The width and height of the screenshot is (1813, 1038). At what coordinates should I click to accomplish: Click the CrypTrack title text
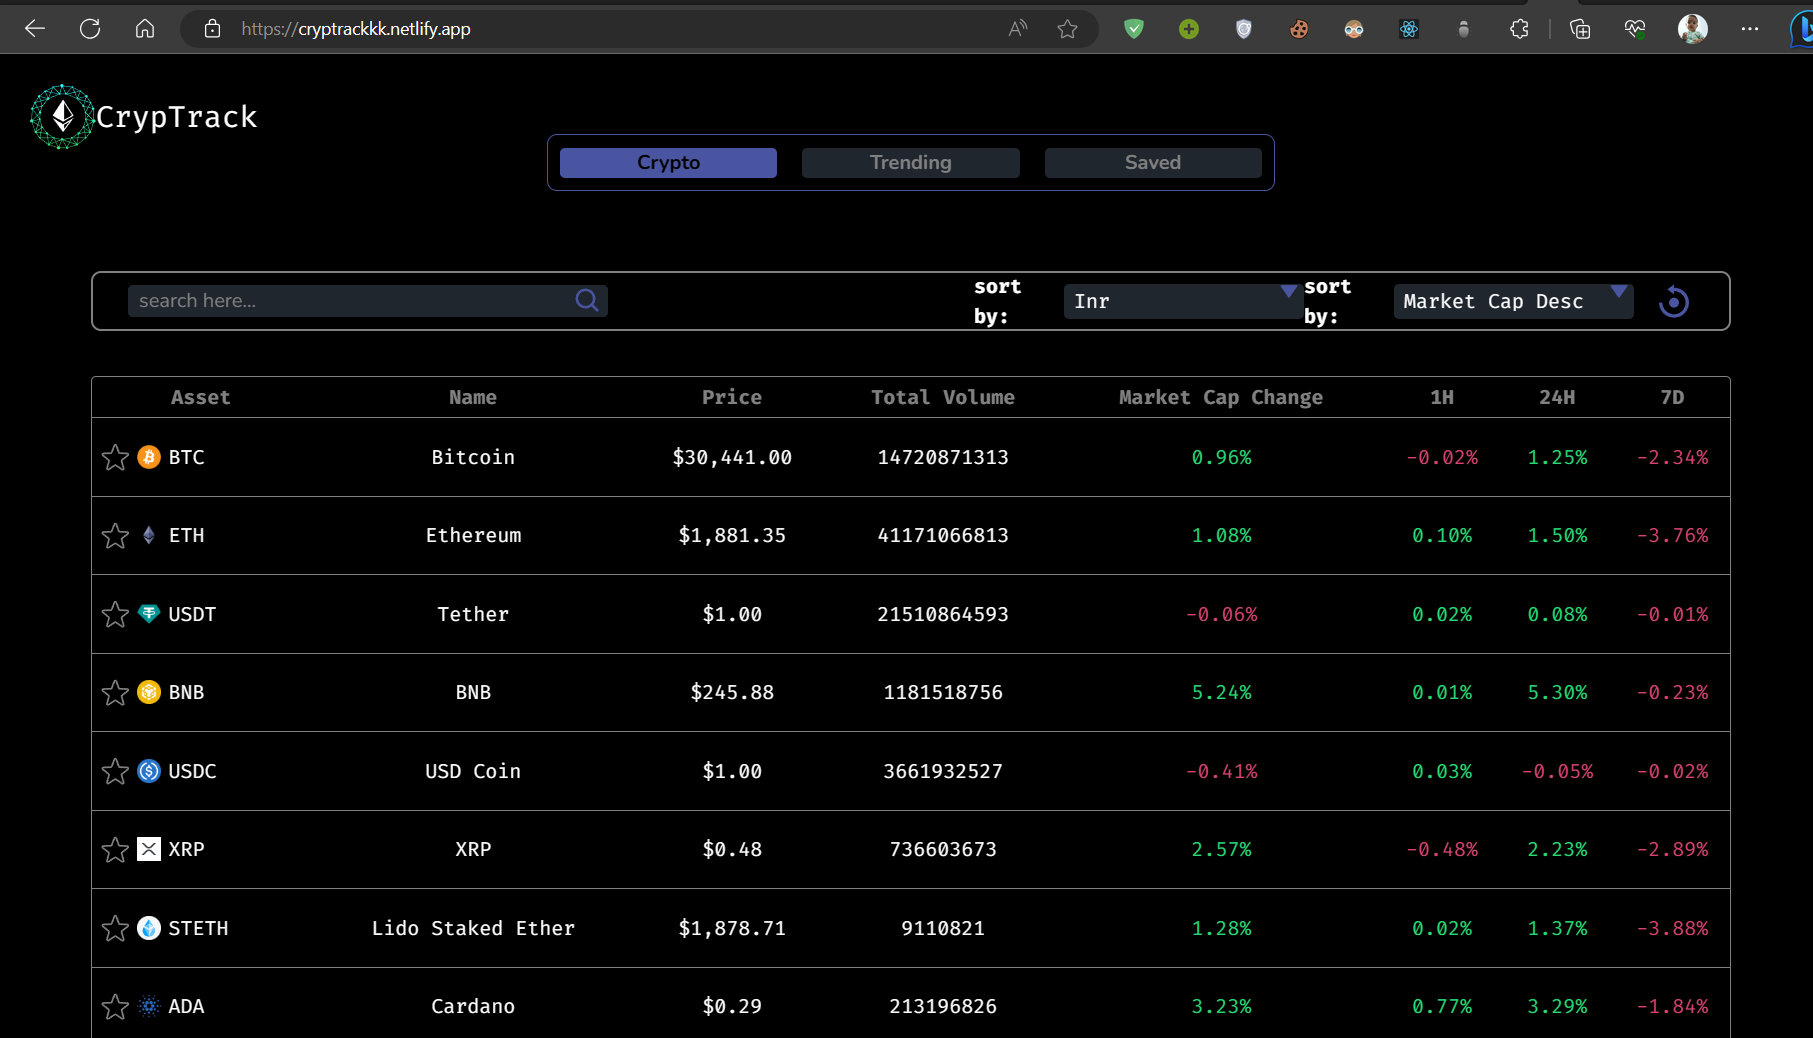pos(177,117)
